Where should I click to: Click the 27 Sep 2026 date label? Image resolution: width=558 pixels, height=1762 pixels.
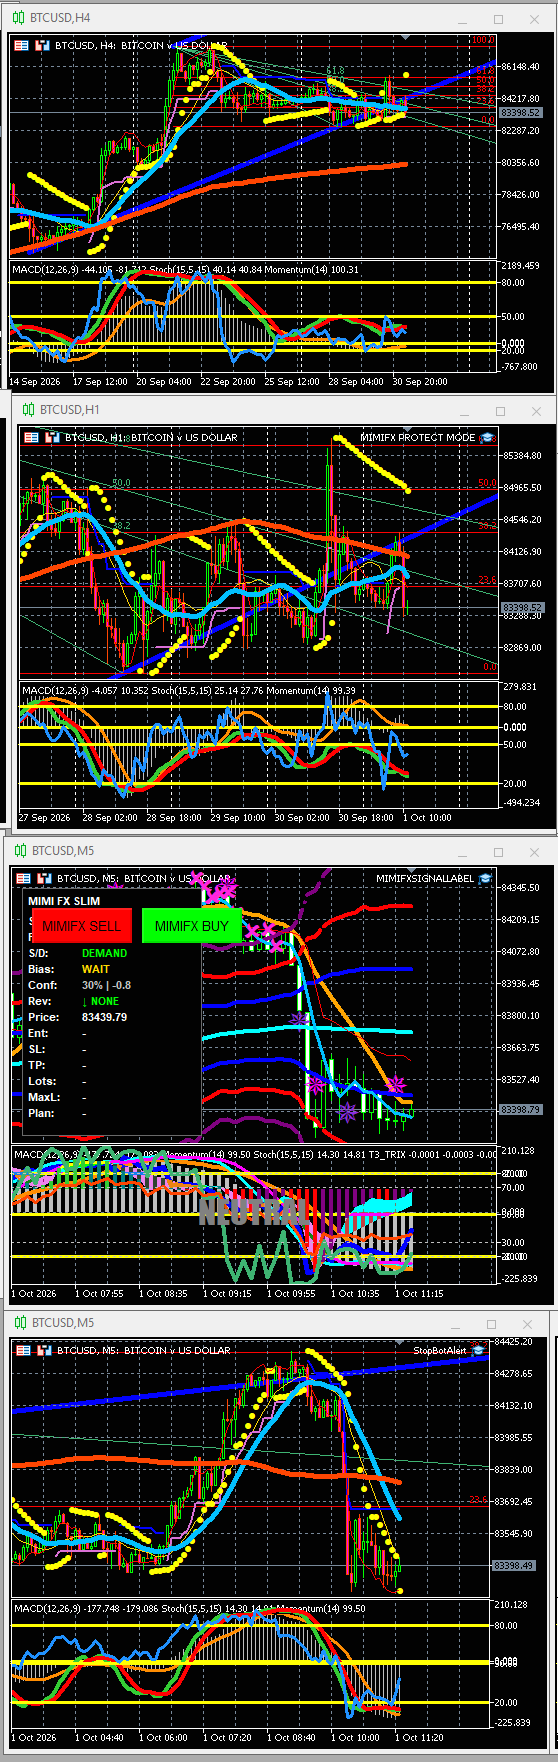44,817
